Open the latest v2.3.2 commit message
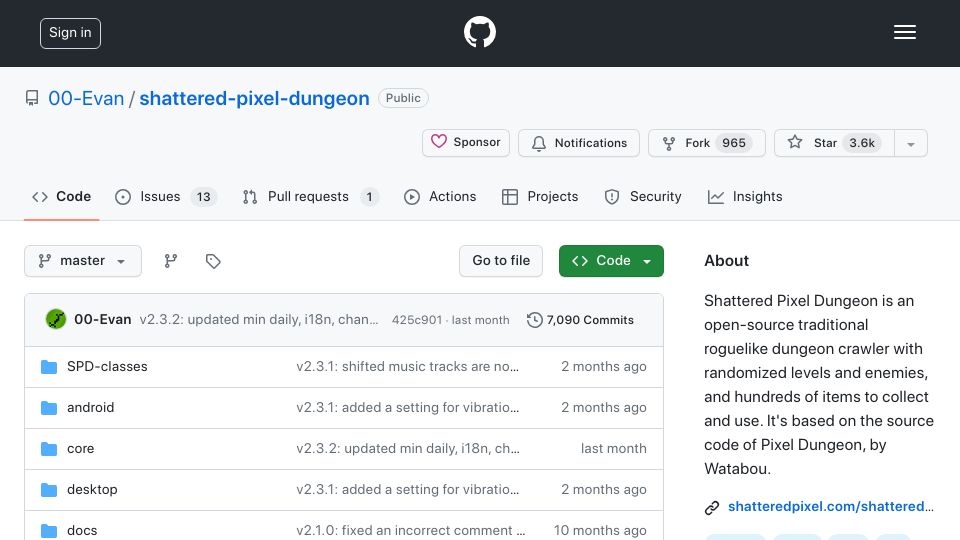This screenshot has width=960, height=540. coord(259,320)
